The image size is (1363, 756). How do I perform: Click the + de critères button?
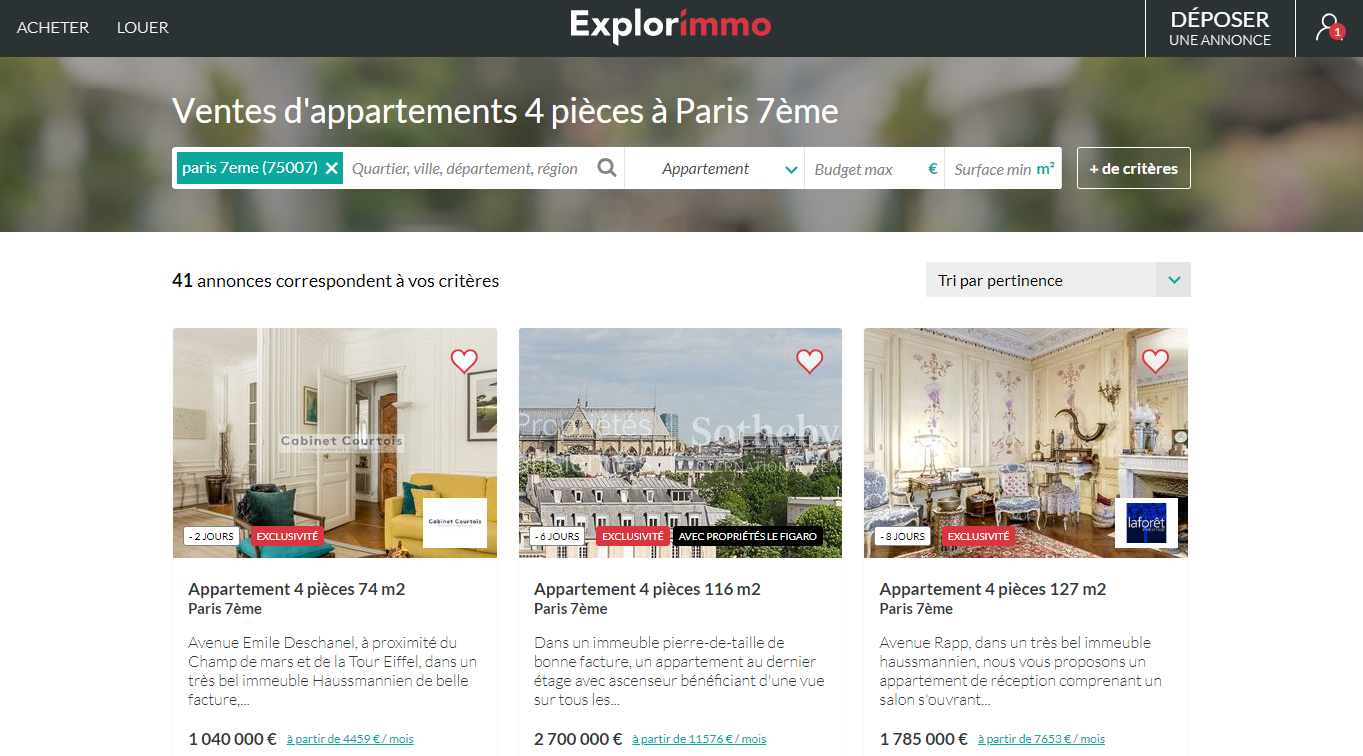pyautogui.click(x=1134, y=168)
